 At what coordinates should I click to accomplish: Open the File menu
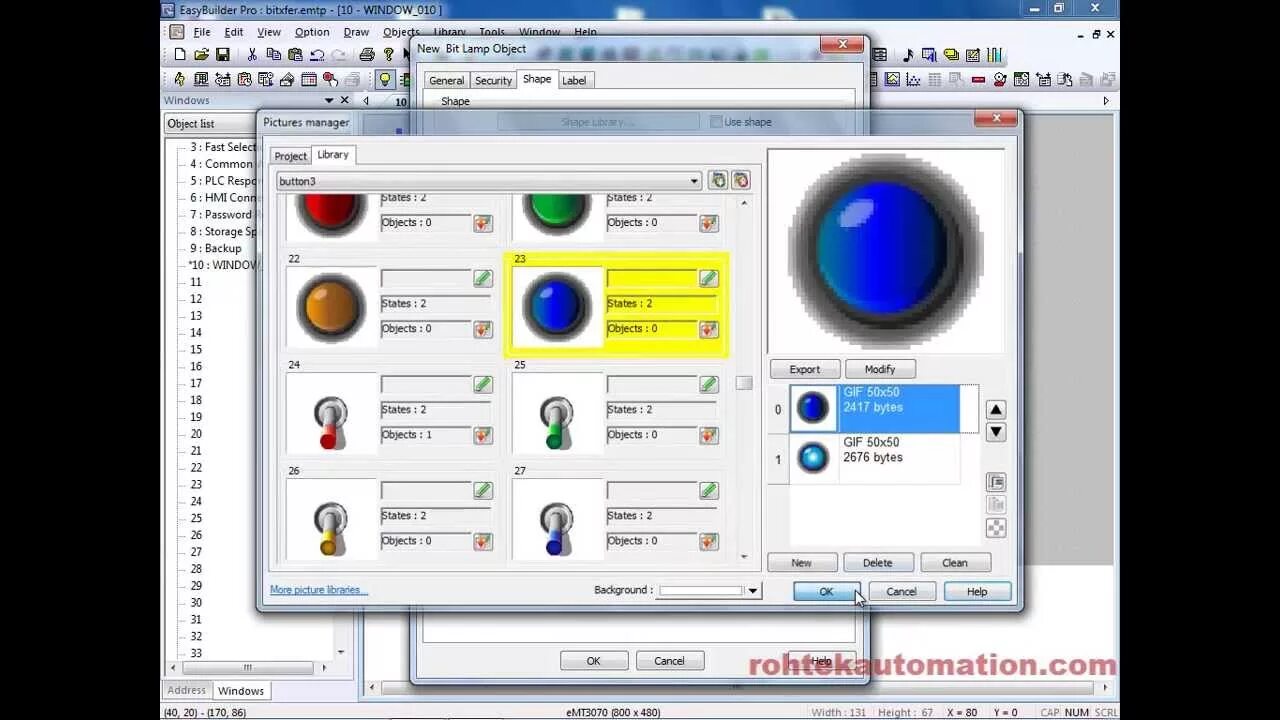(x=202, y=32)
